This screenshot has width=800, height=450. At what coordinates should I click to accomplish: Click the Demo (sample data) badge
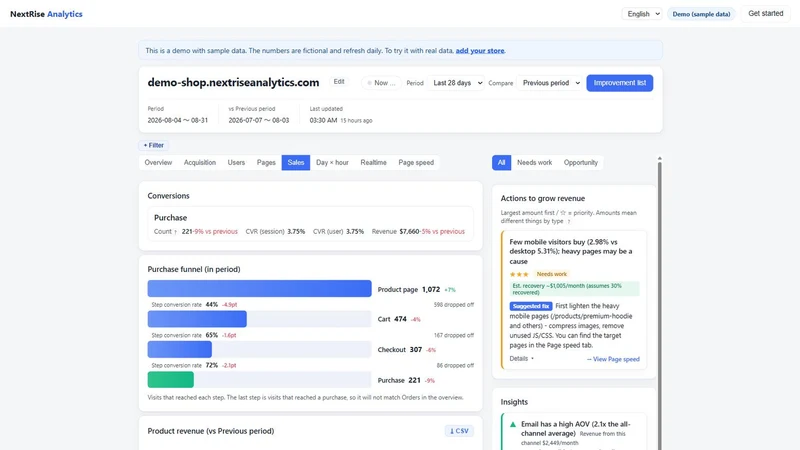tap(701, 14)
